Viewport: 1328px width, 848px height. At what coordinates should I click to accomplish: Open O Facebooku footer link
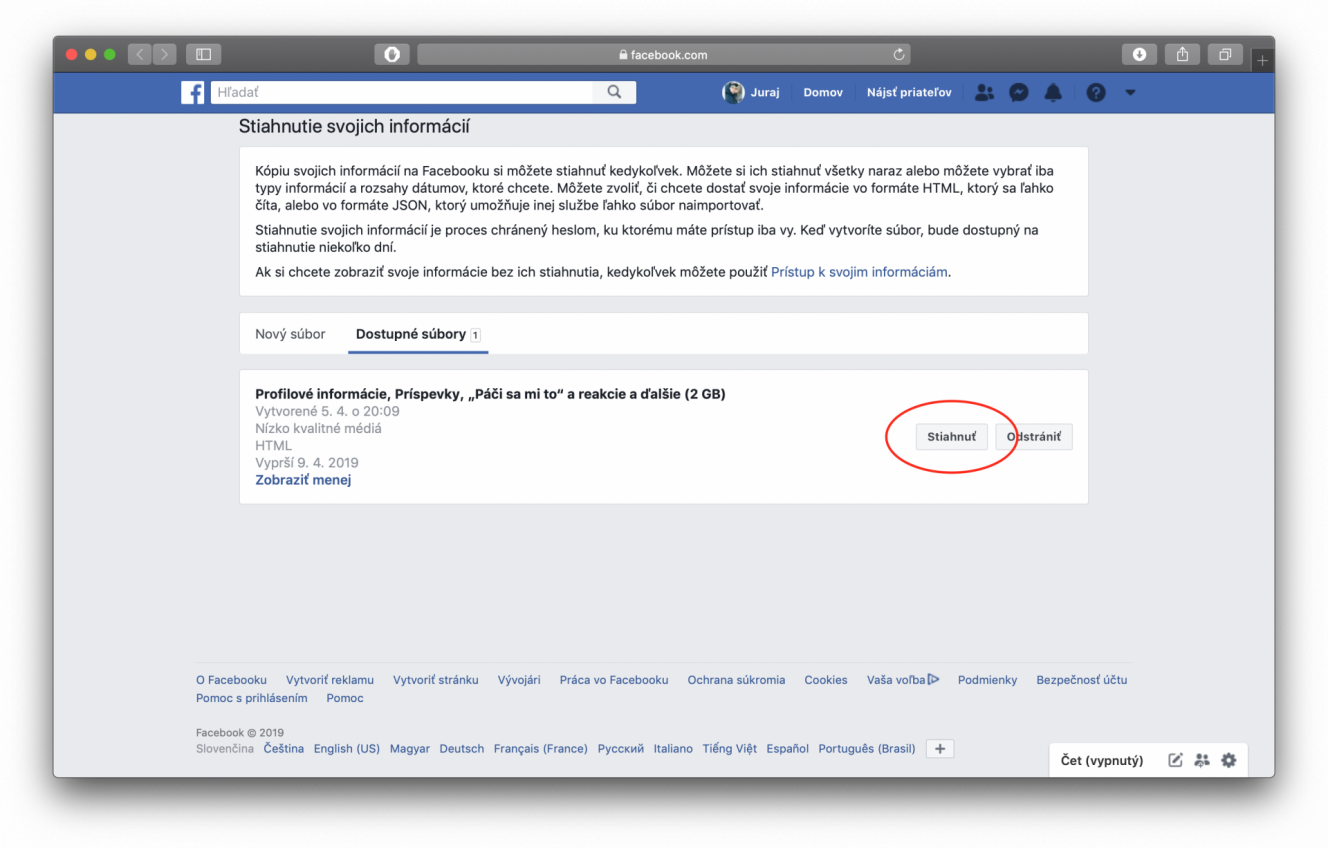coord(231,680)
